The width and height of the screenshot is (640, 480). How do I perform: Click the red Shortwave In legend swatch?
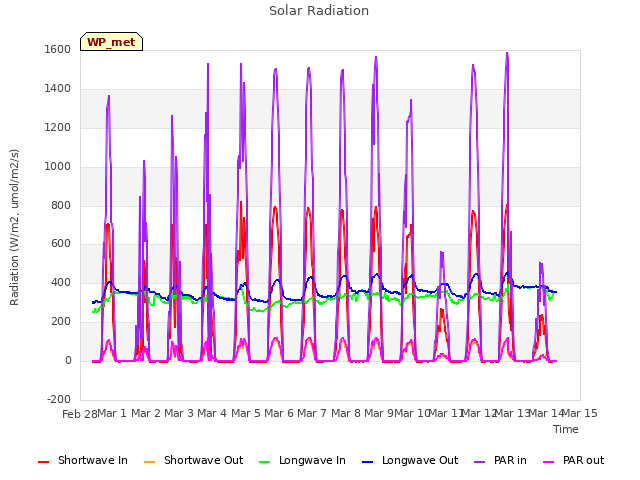(44, 462)
